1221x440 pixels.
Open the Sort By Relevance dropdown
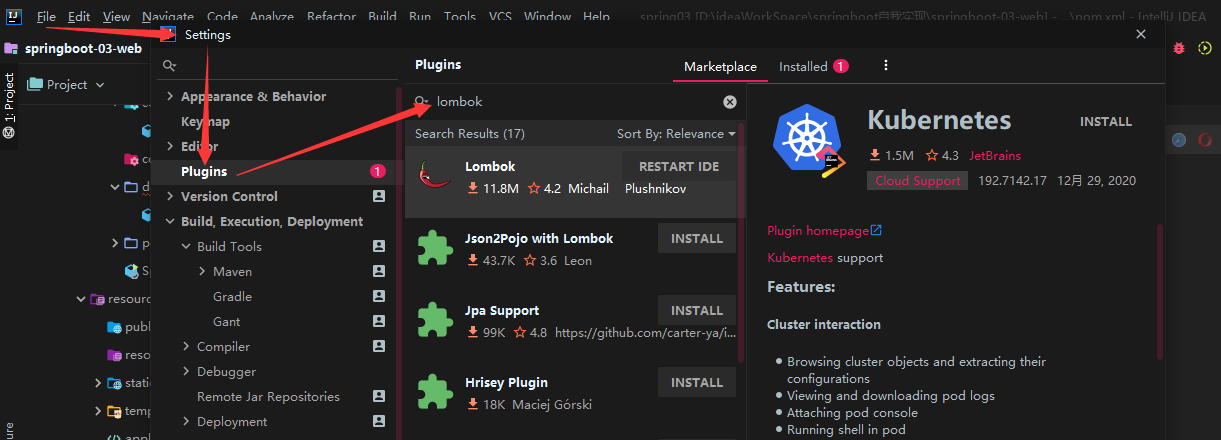tap(676, 134)
